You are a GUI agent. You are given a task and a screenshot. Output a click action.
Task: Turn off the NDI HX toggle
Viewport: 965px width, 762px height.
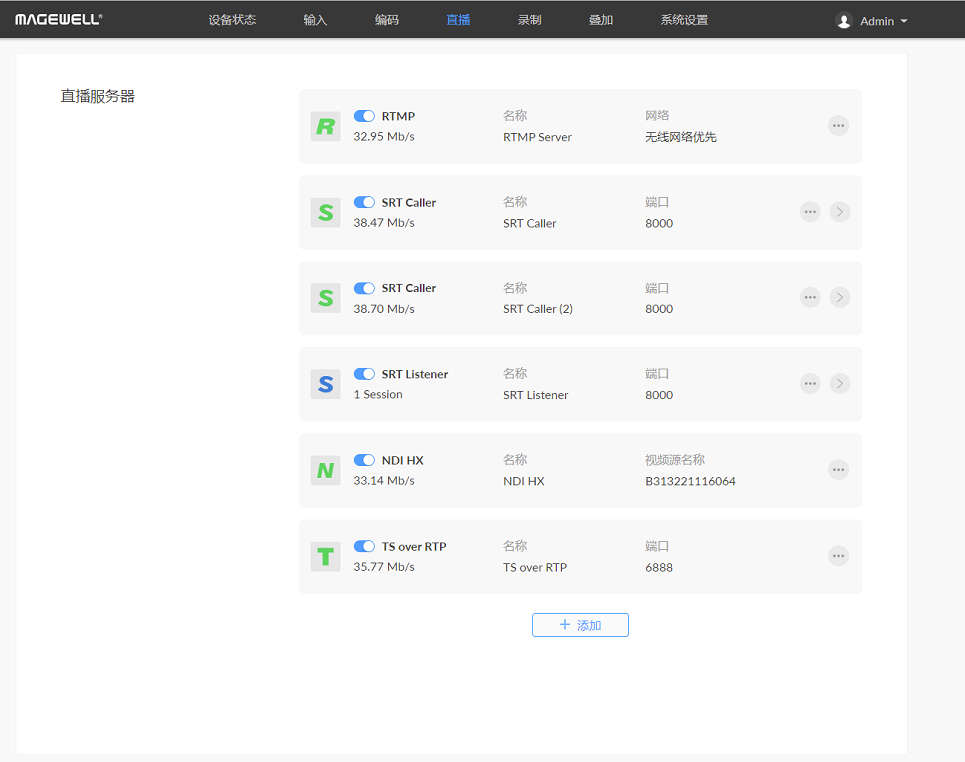pyautogui.click(x=364, y=460)
